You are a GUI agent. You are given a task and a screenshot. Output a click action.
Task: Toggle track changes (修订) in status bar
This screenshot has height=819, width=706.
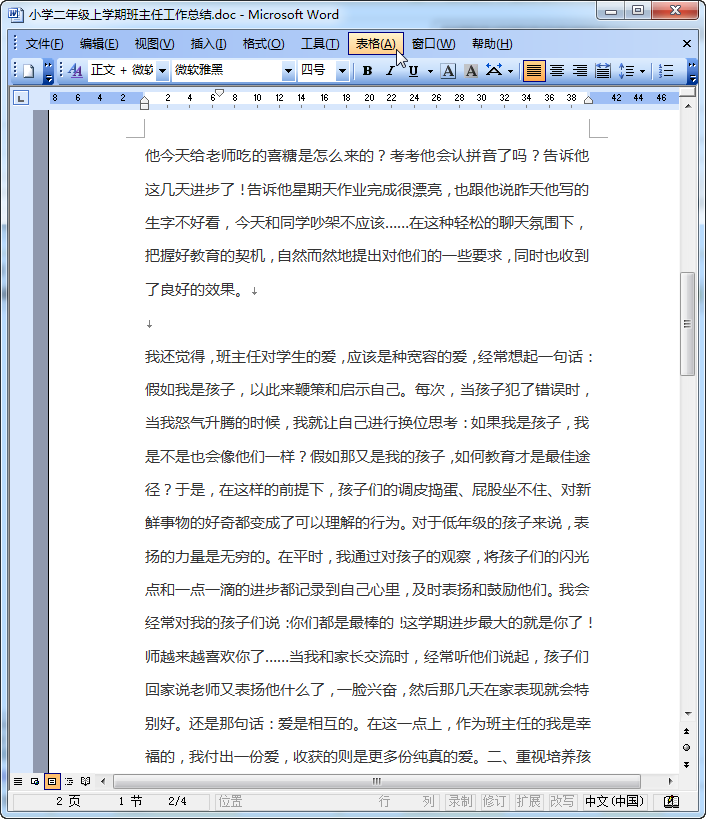pyautogui.click(x=494, y=801)
